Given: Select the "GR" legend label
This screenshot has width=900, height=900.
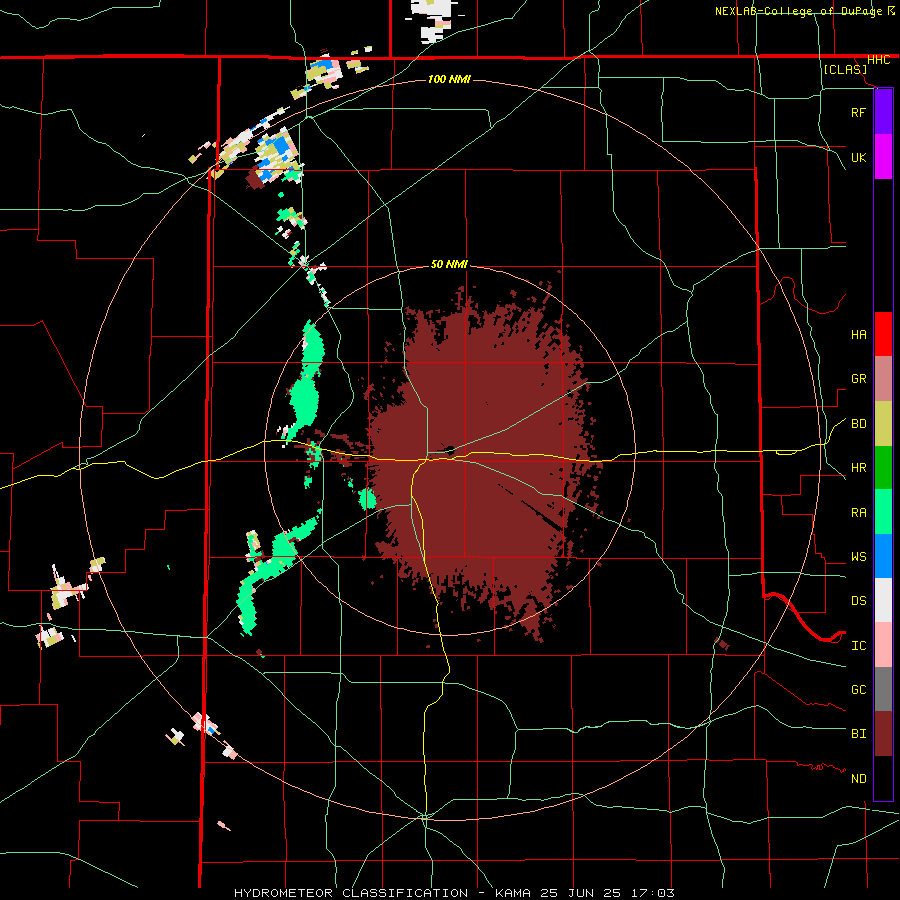Looking at the screenshot, I should coord(859,379).
